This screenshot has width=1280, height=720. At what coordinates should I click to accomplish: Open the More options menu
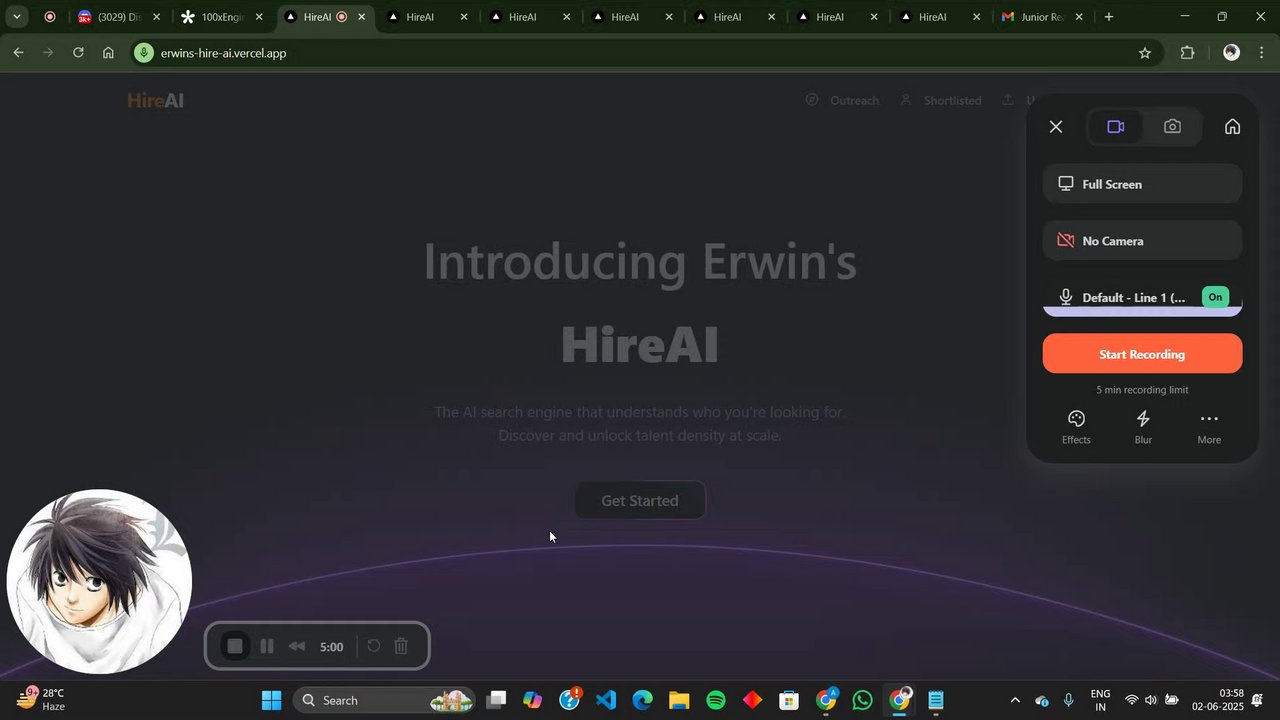coord(1209,427)
